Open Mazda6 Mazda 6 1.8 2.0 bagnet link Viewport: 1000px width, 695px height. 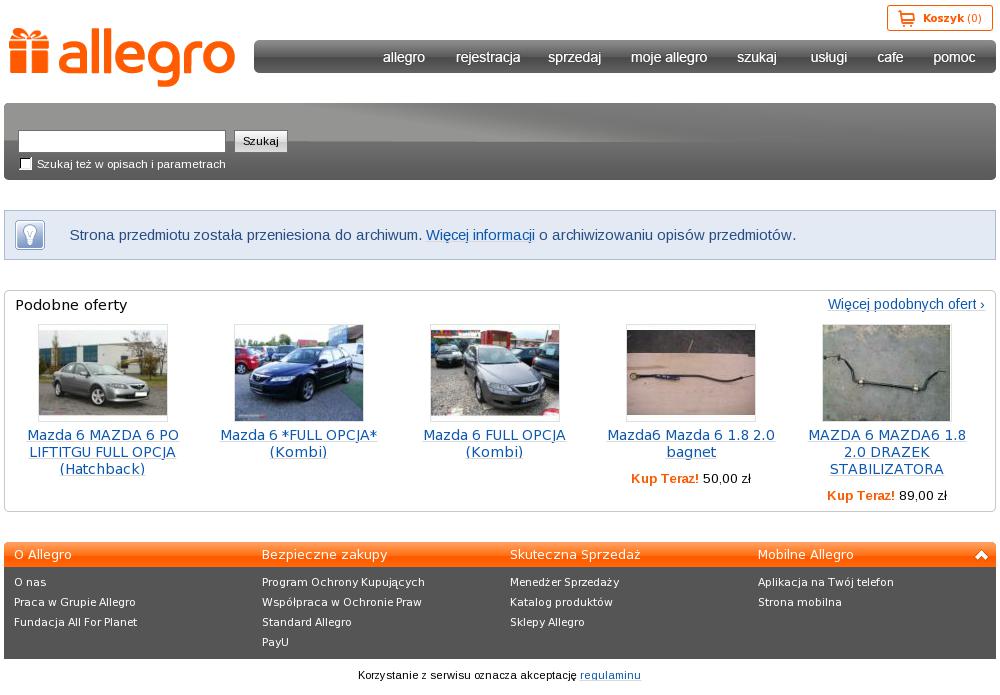(691, 444)
